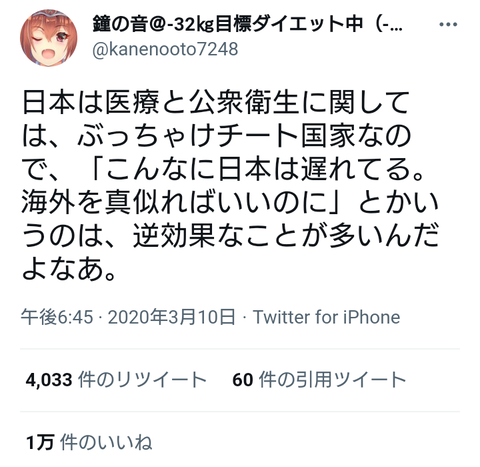Select the word 逆効果 in the tweet body
The image size is (480, 467).
tap(174, 236)
